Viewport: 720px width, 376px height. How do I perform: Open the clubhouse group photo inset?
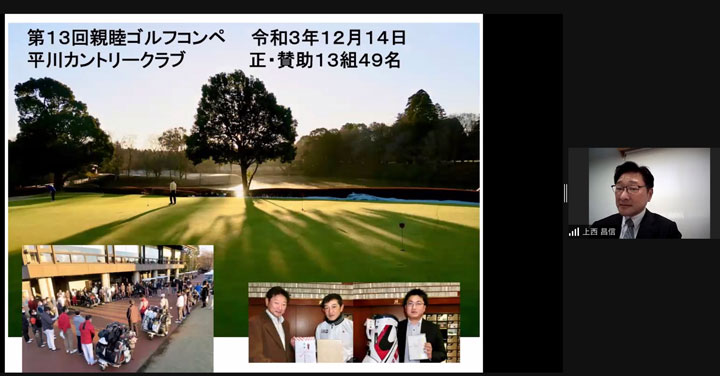point(118,308)
